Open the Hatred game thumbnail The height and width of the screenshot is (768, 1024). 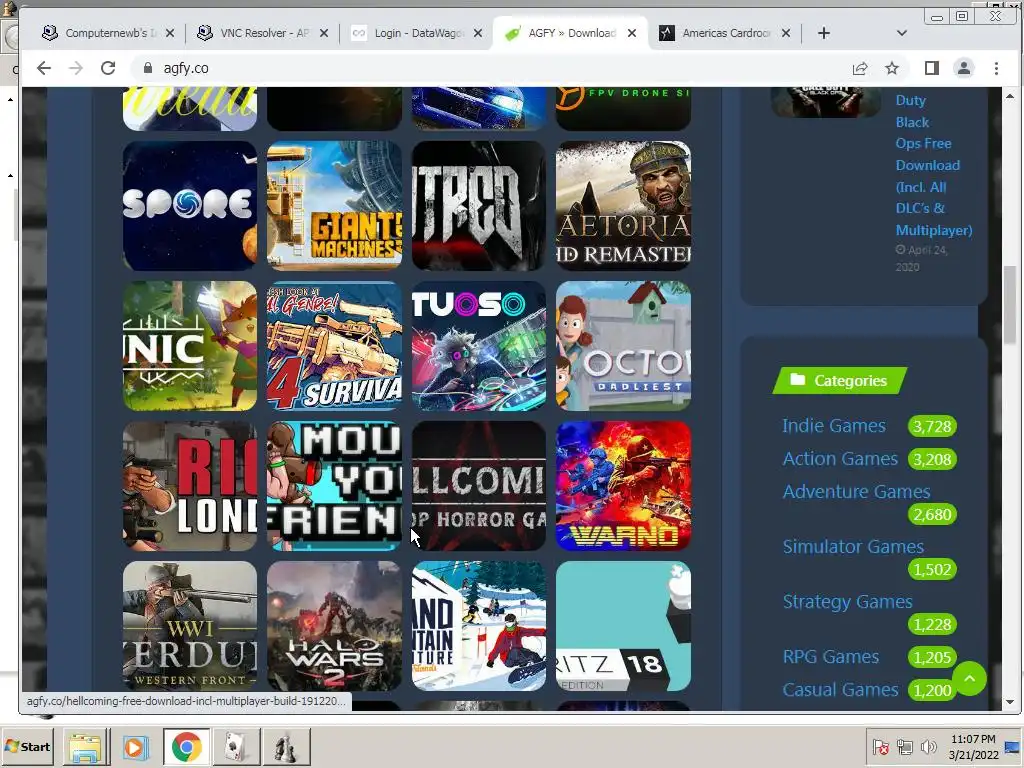(479, 206)
